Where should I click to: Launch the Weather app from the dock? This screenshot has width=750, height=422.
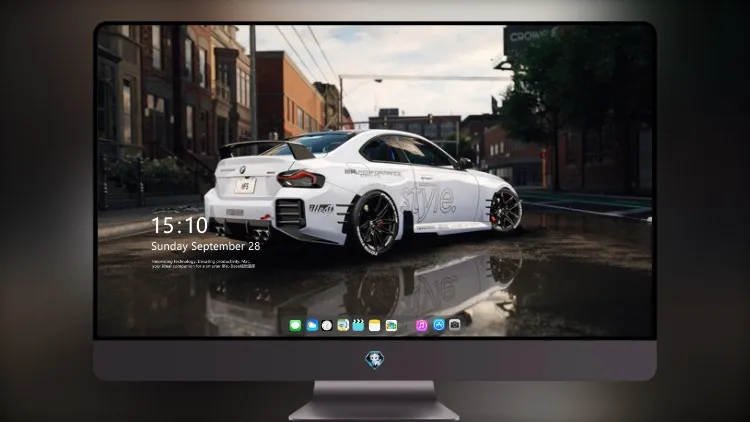tap(311, 326)
